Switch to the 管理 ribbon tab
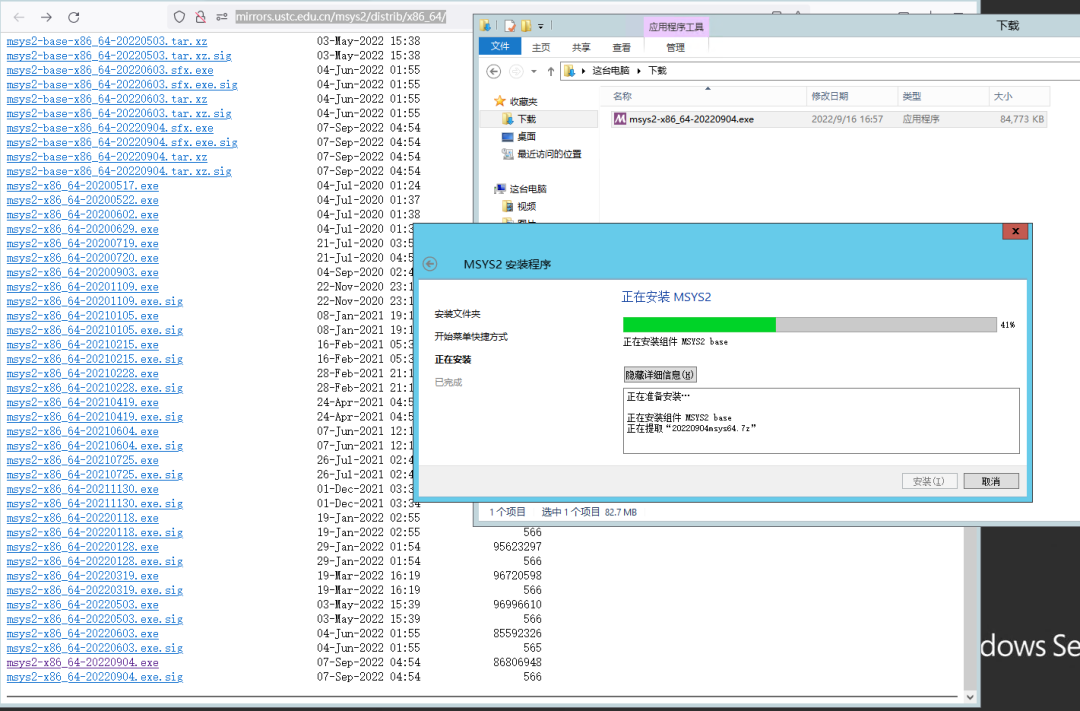The width and height of the screenshot is (1080, 711). pos(674,47)
